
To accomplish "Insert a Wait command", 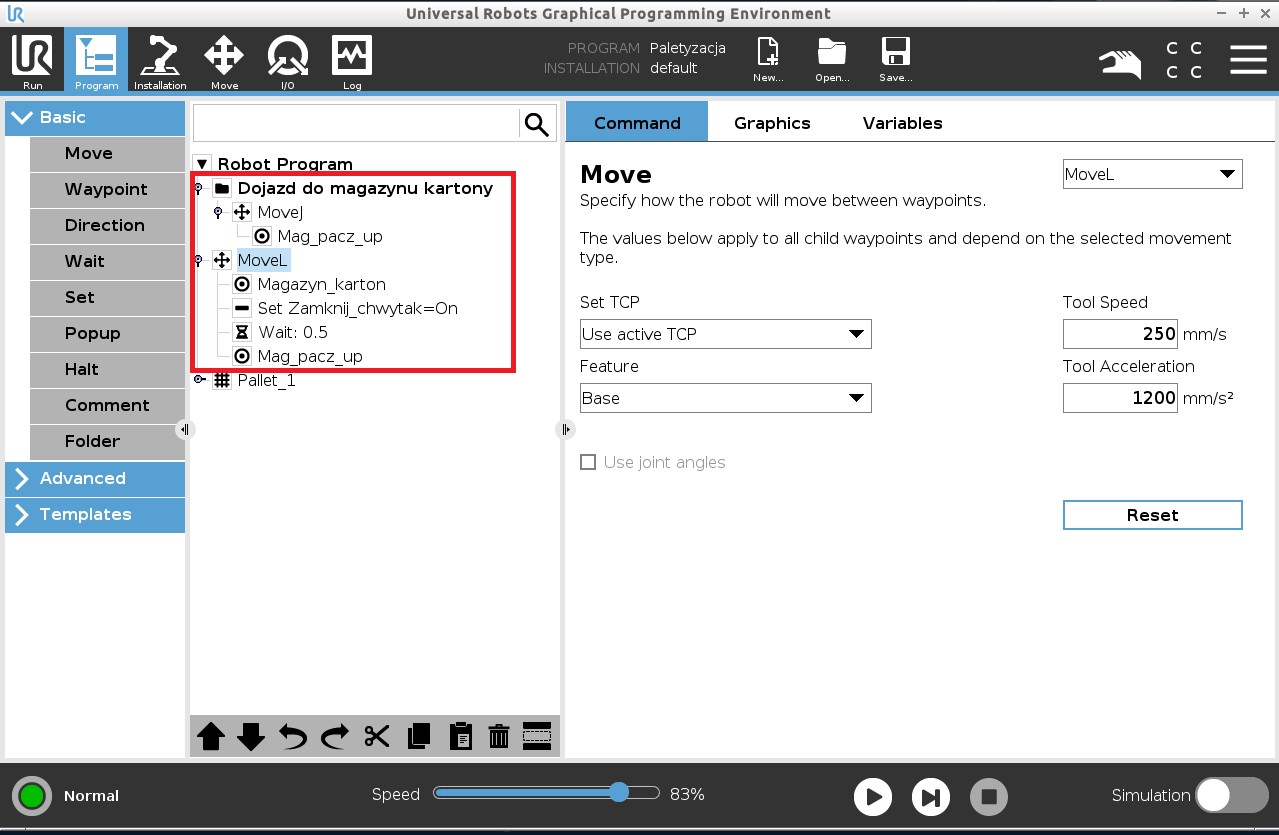I will click(107, 261).
